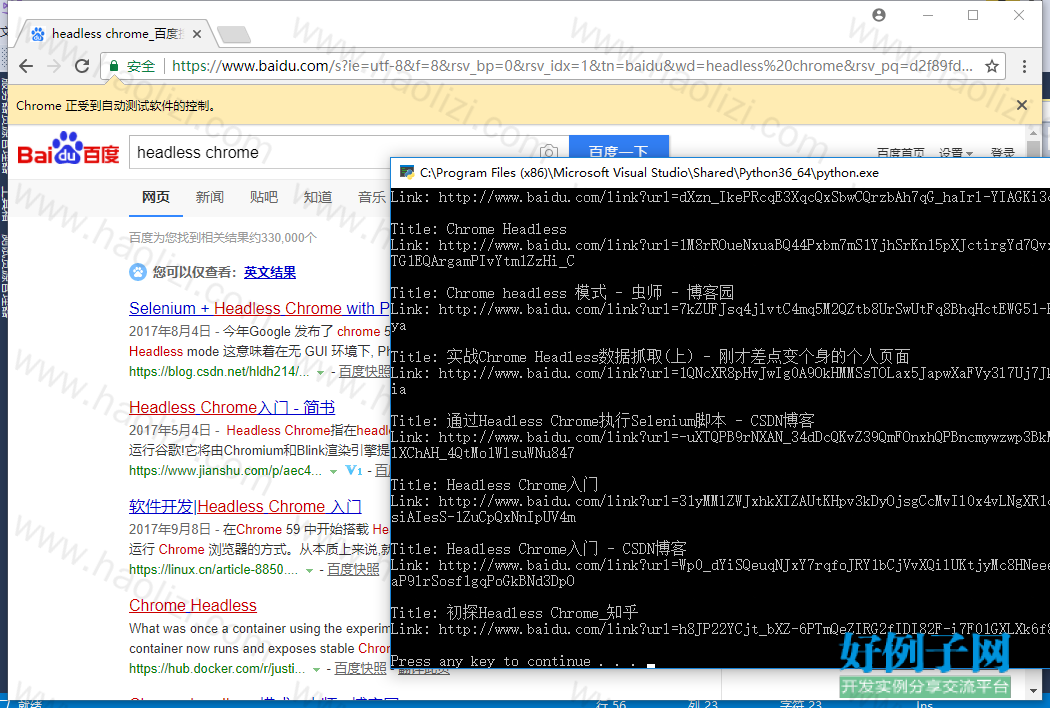The width and height of the screenshot is (1050, 708).
Task: Select the 网页 tab
Action: (155, 197)
